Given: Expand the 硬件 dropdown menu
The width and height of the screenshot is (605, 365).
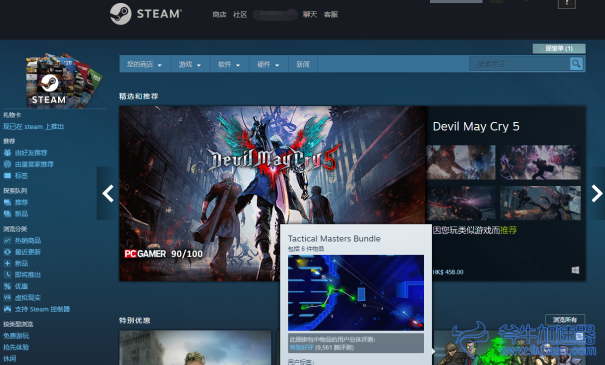Looking at the screenshot, I should [269, 64].
